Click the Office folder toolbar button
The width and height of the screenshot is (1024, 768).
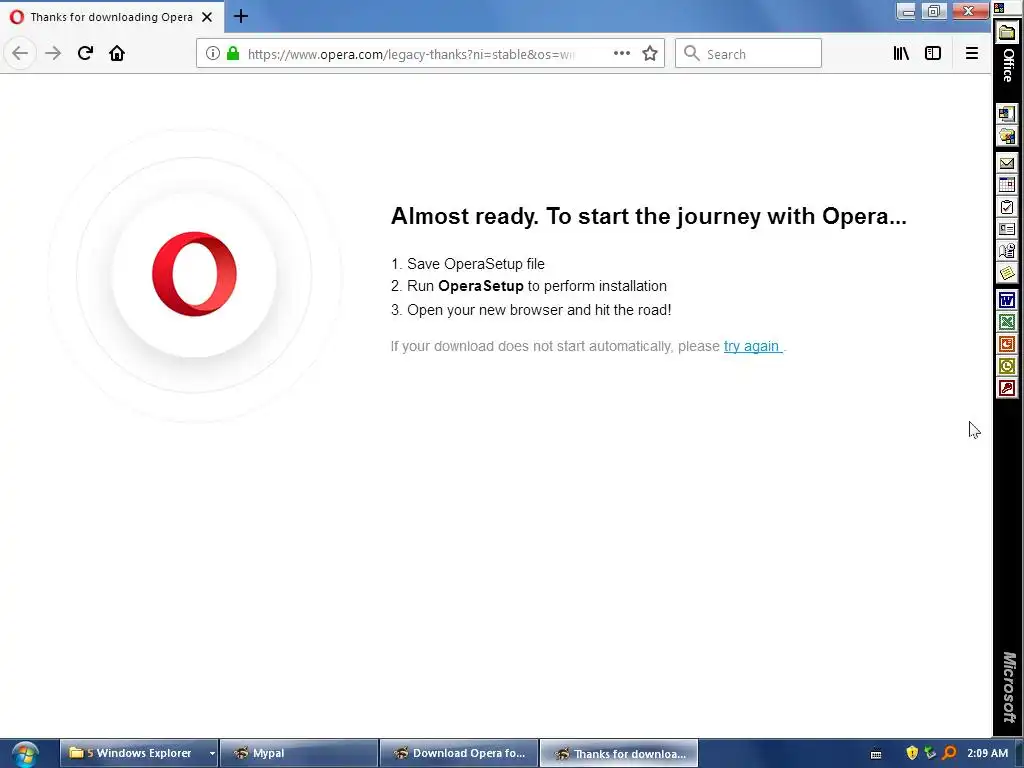point(1008,33)
